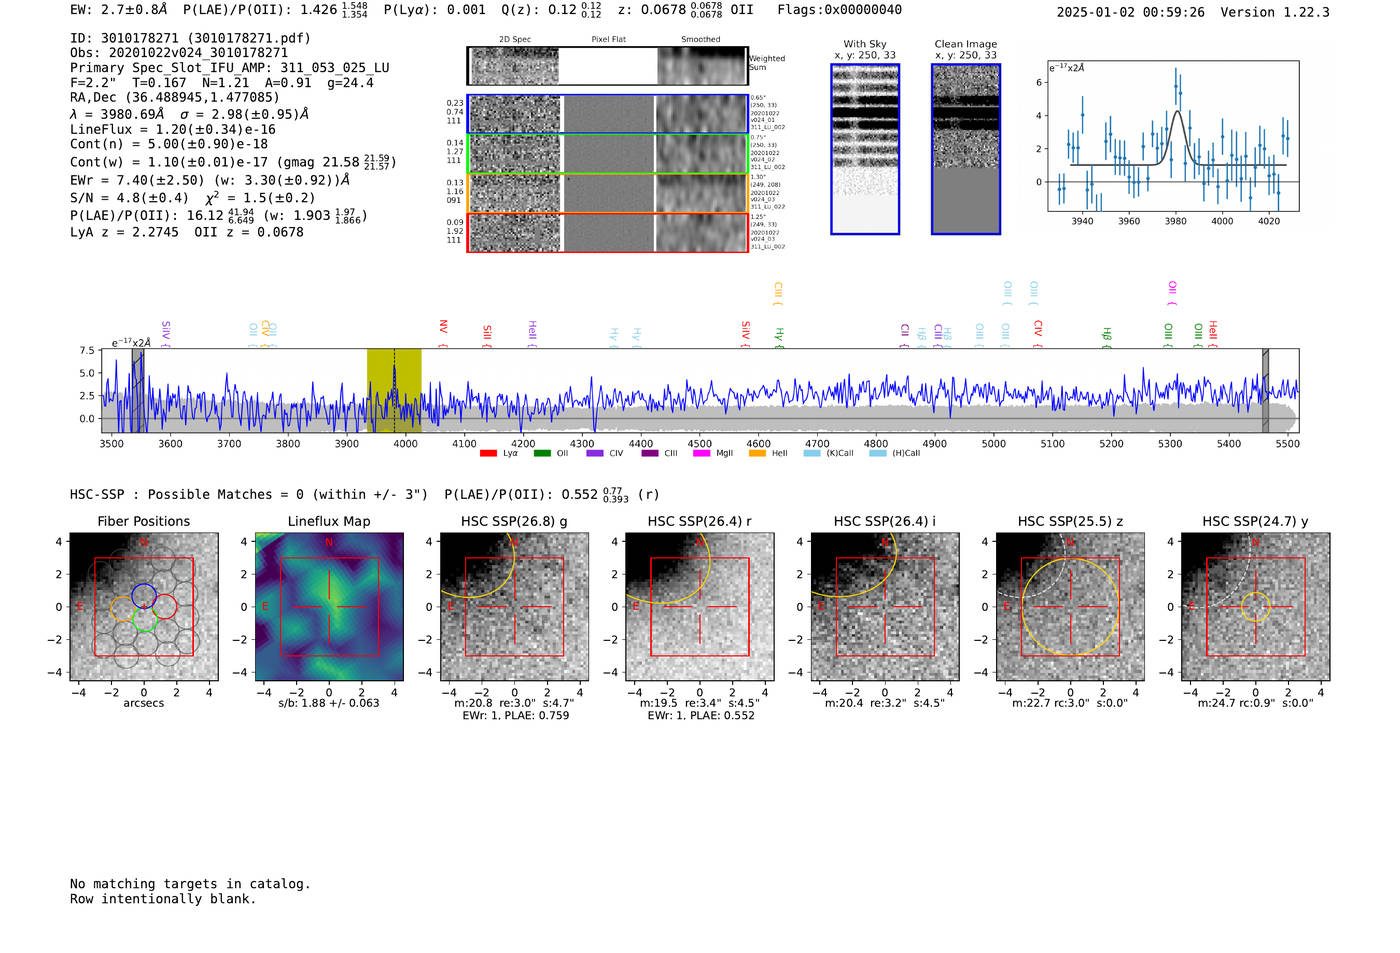Click the EWr = 7.40(±2.50) line
The height and width of the screenshot is (953, 1400).
point(210,181)
